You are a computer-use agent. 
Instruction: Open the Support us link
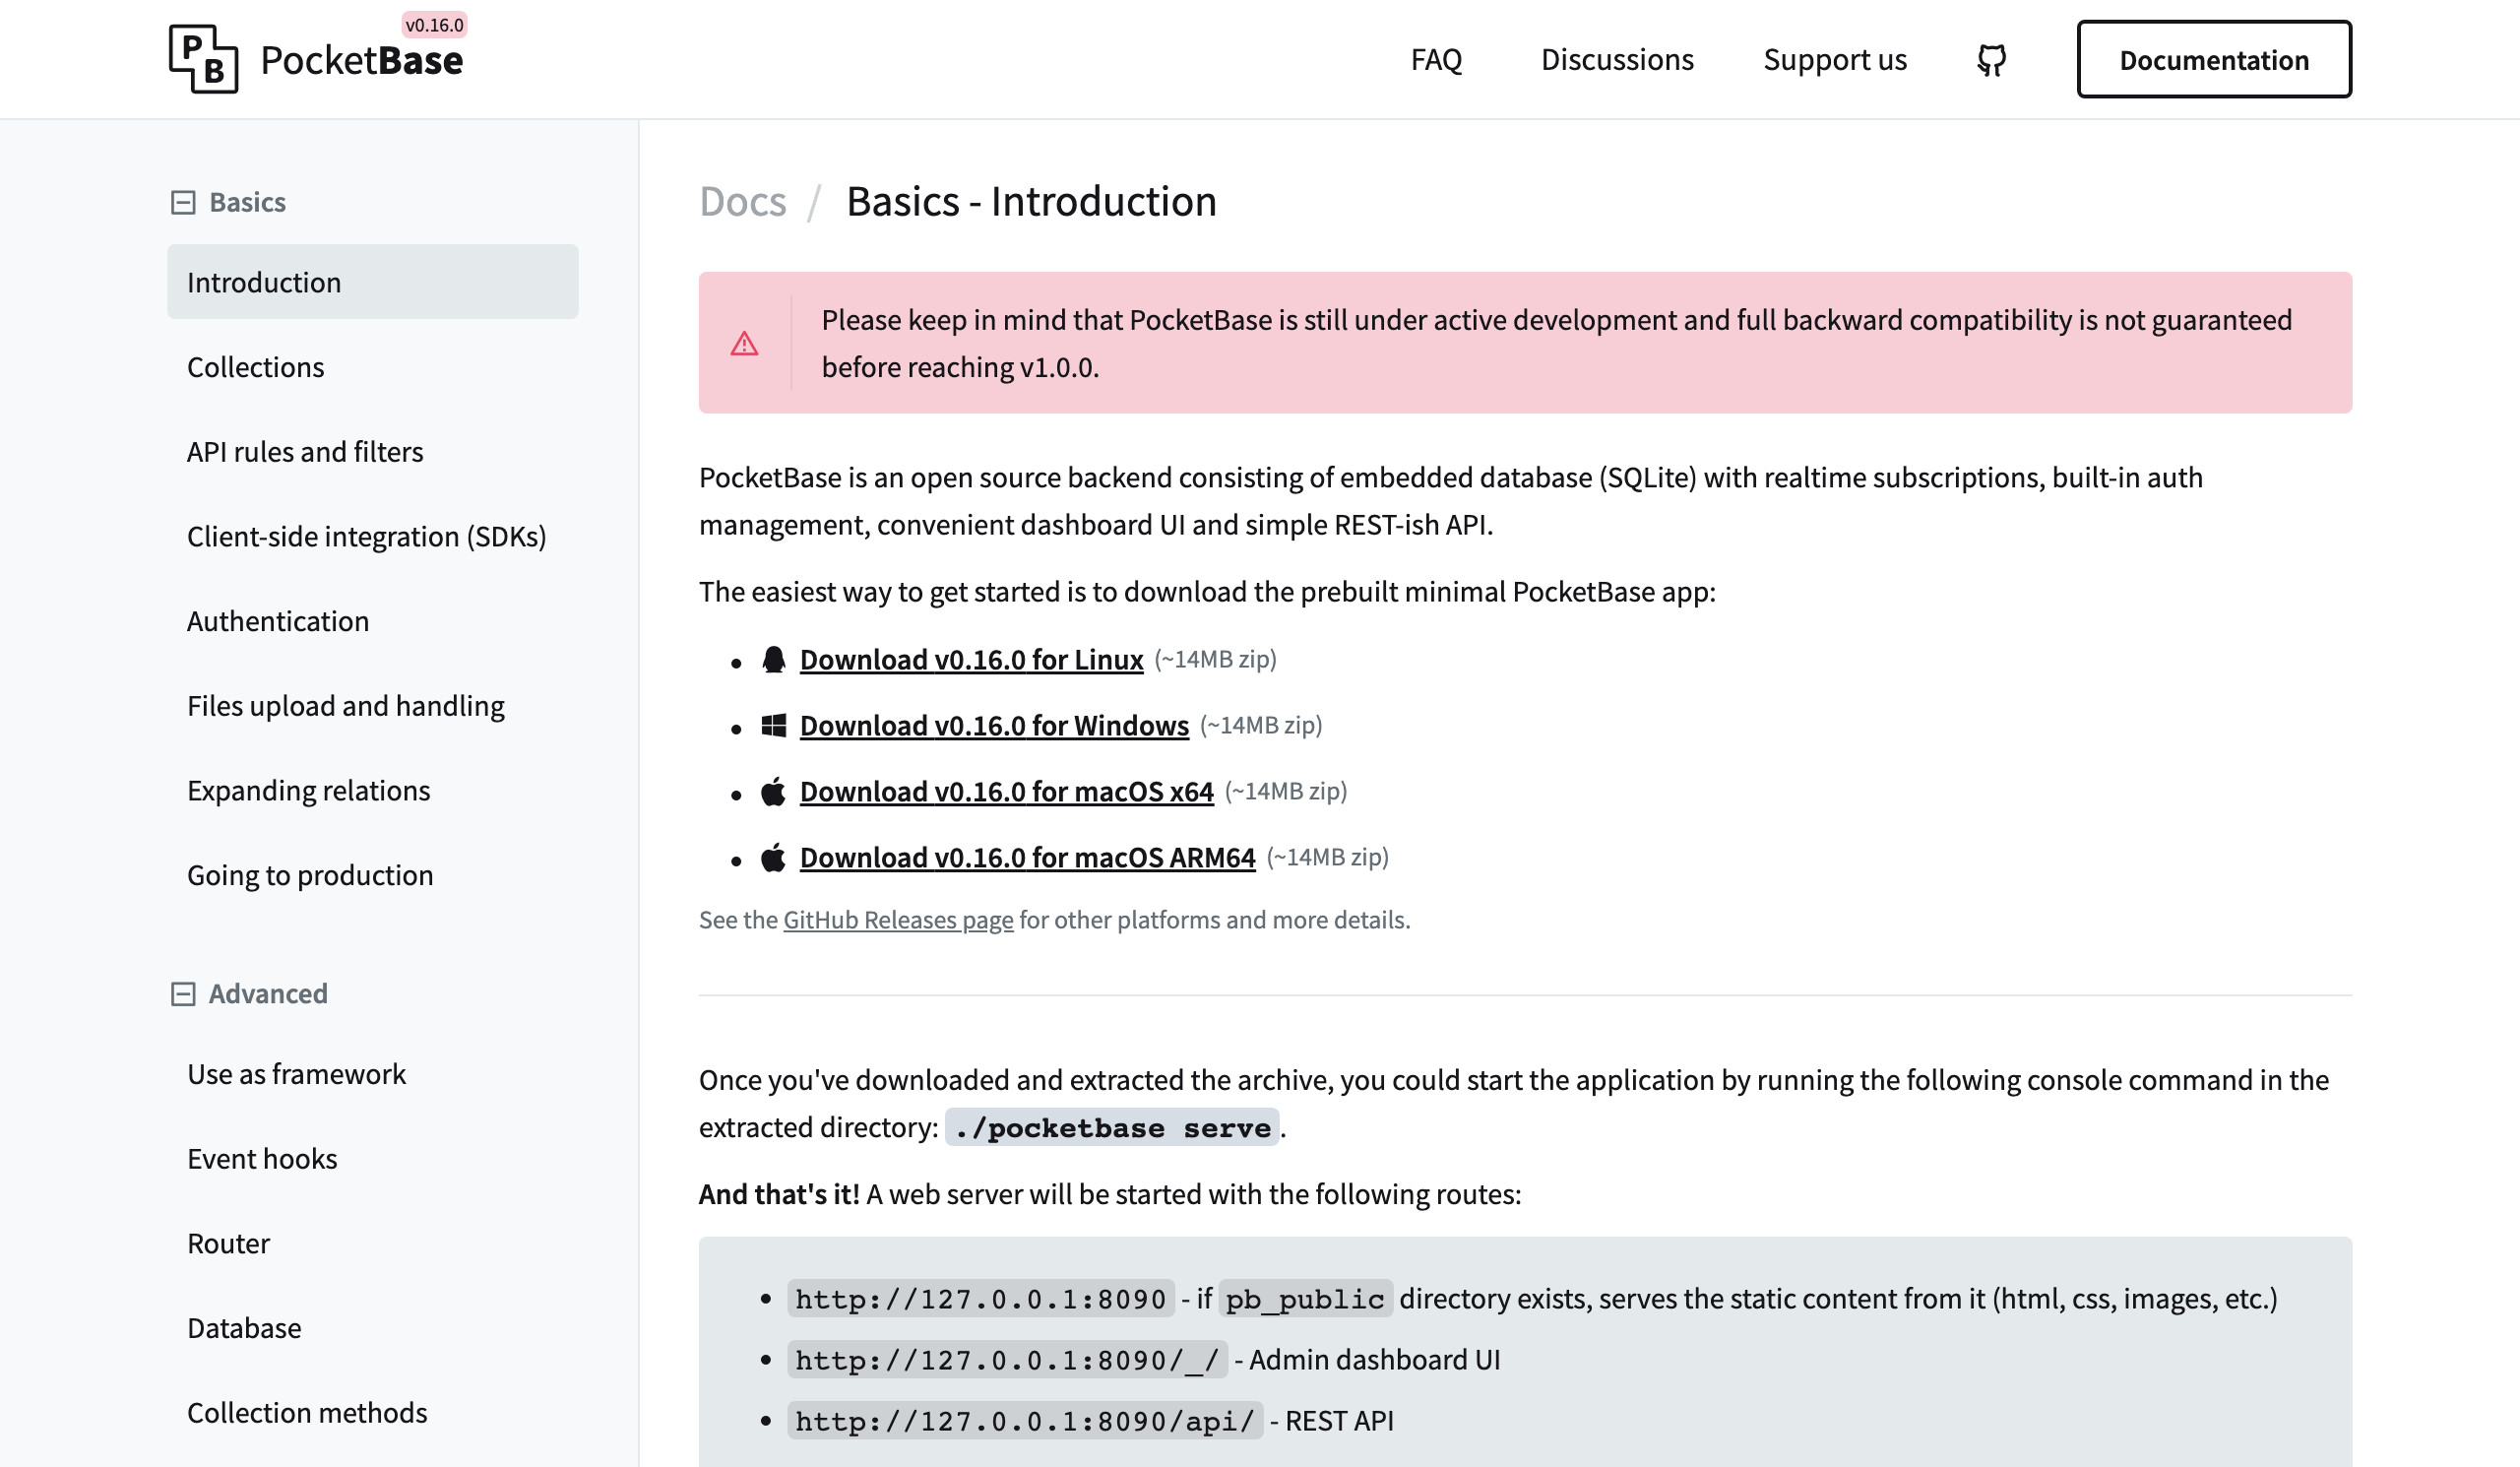1835,60
